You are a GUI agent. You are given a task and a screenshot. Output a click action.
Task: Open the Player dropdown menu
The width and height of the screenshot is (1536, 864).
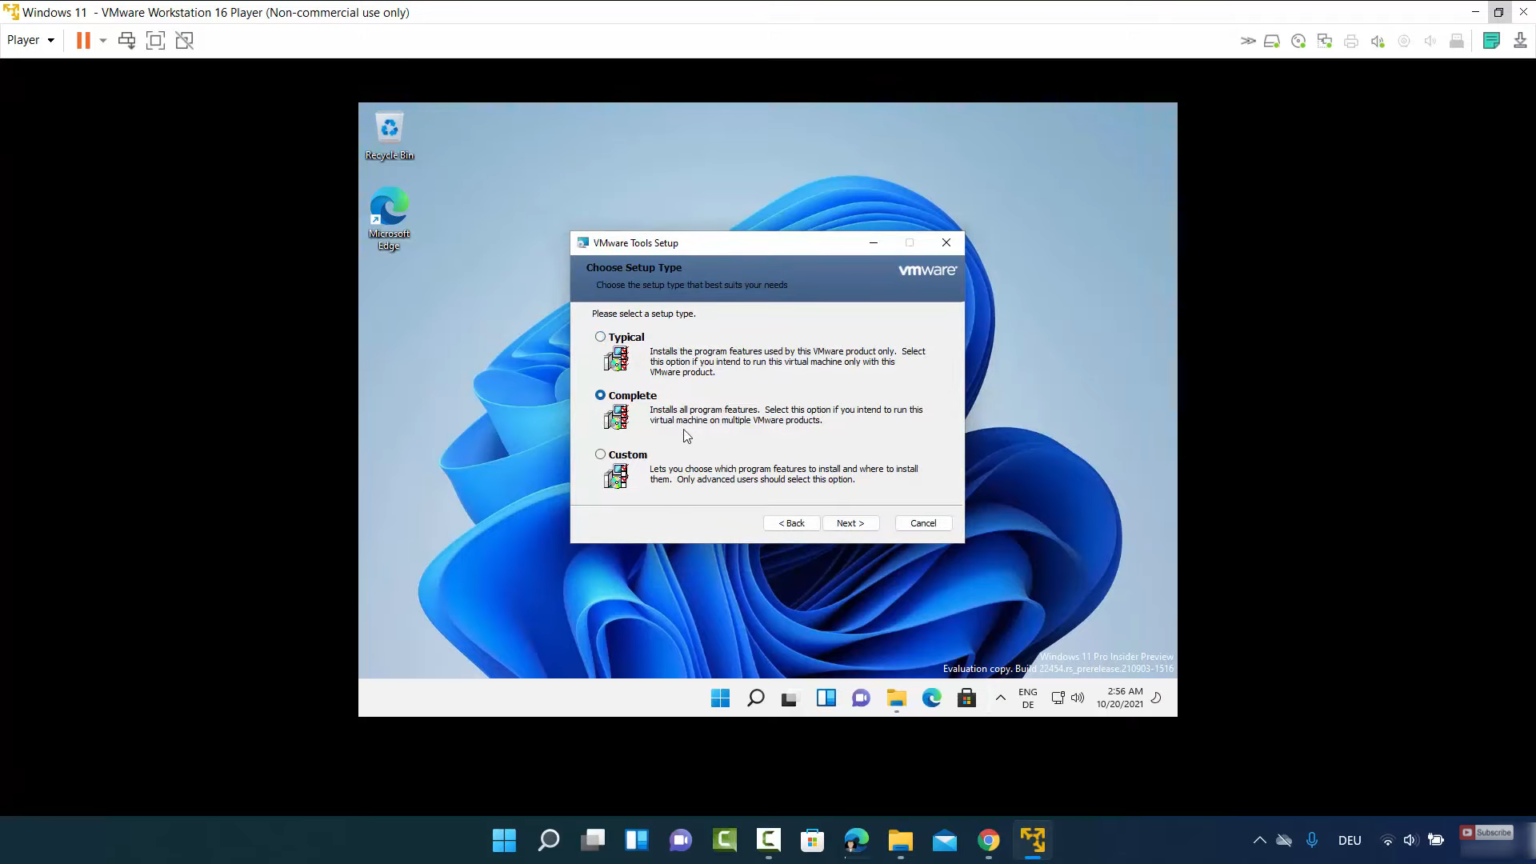(x=30, y=40)
